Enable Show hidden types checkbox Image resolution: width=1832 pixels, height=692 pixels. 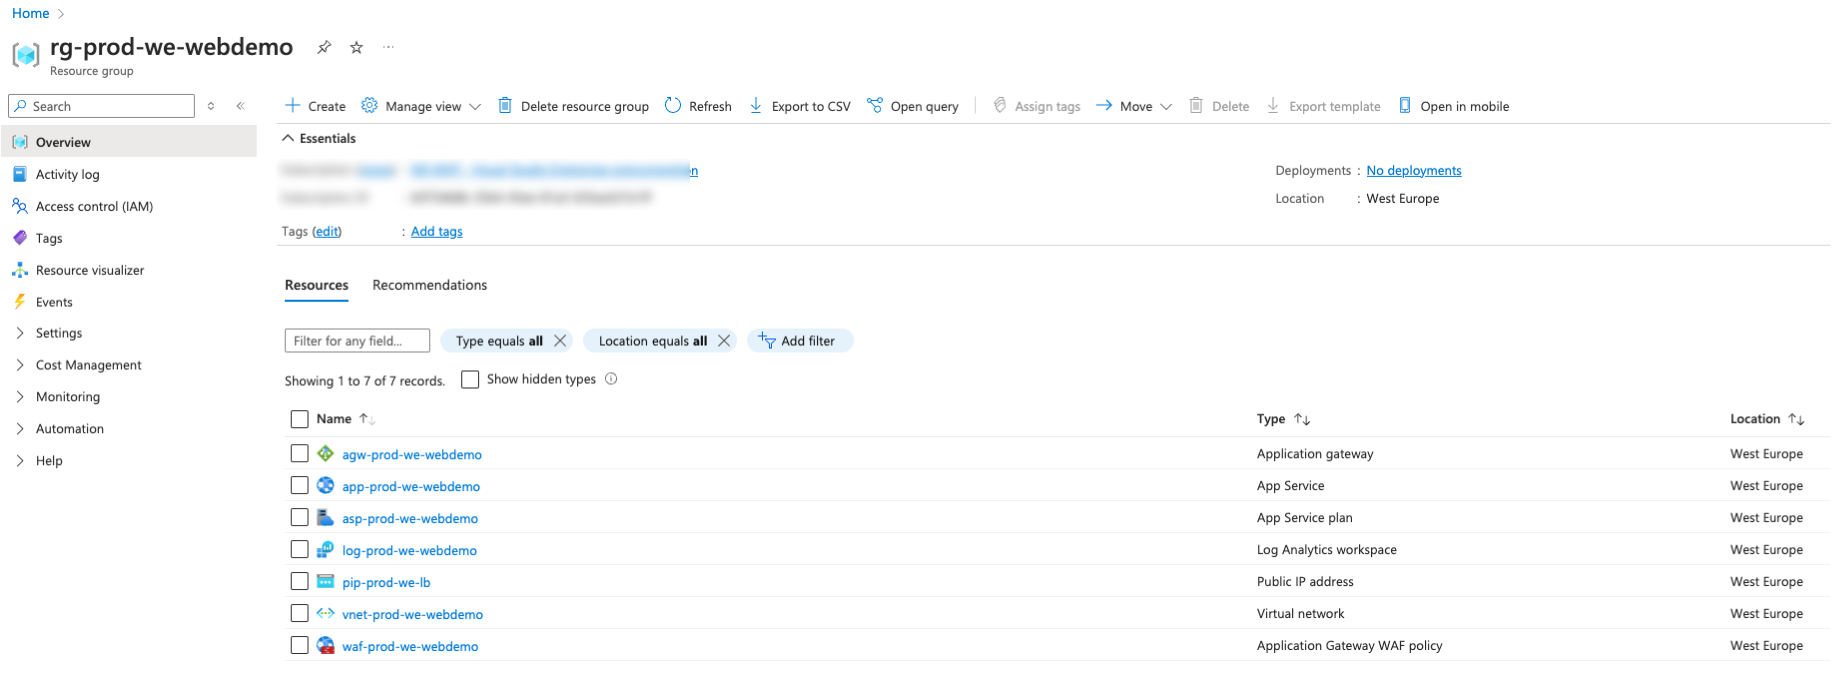(x=470, y=380)
